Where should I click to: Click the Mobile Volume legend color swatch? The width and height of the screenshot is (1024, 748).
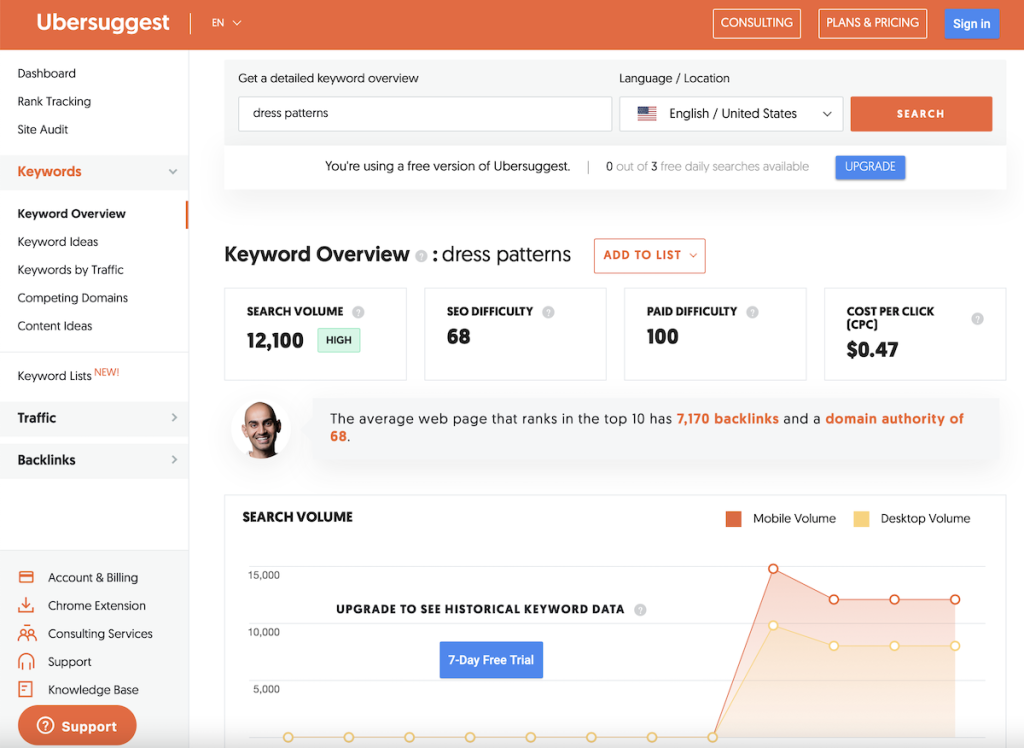coord(733,519)
